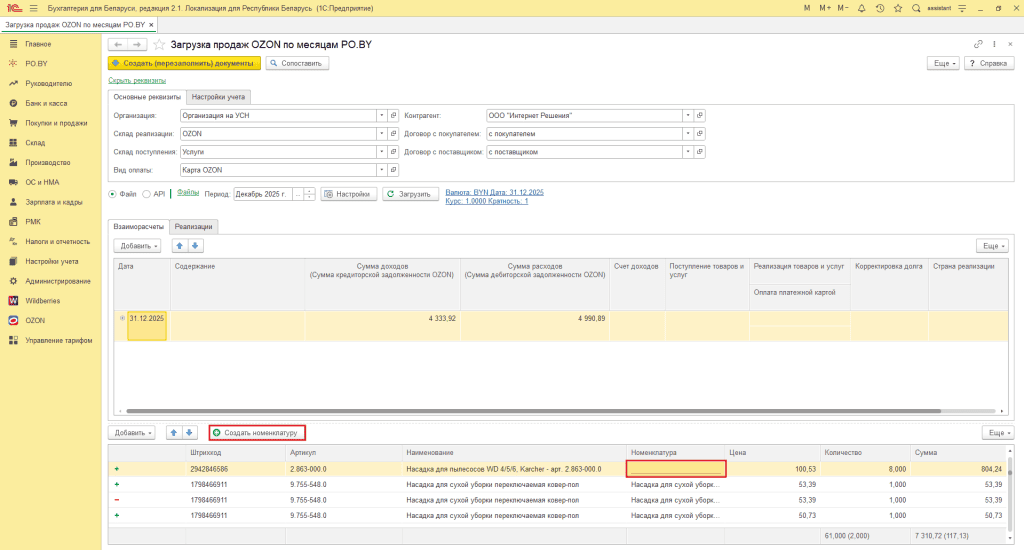Expand Склад поступления dropdown
The width and height of the screenshot is (1024, 550).
[x=381, y=152]
